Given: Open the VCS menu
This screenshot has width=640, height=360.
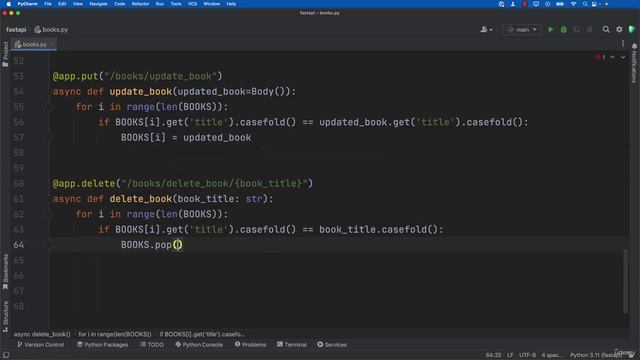Looking at the screenshot, I should pos(193,4).
